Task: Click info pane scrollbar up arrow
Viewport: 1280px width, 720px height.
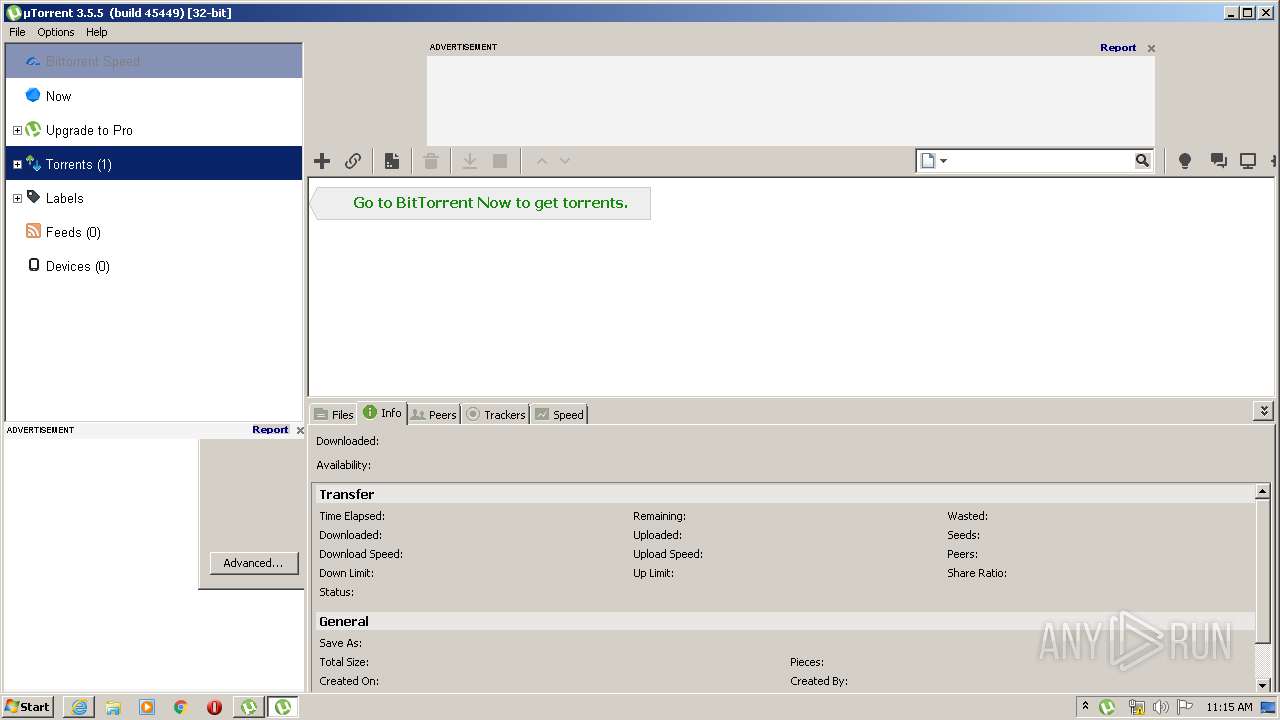Action: [x=1262, y=492]
